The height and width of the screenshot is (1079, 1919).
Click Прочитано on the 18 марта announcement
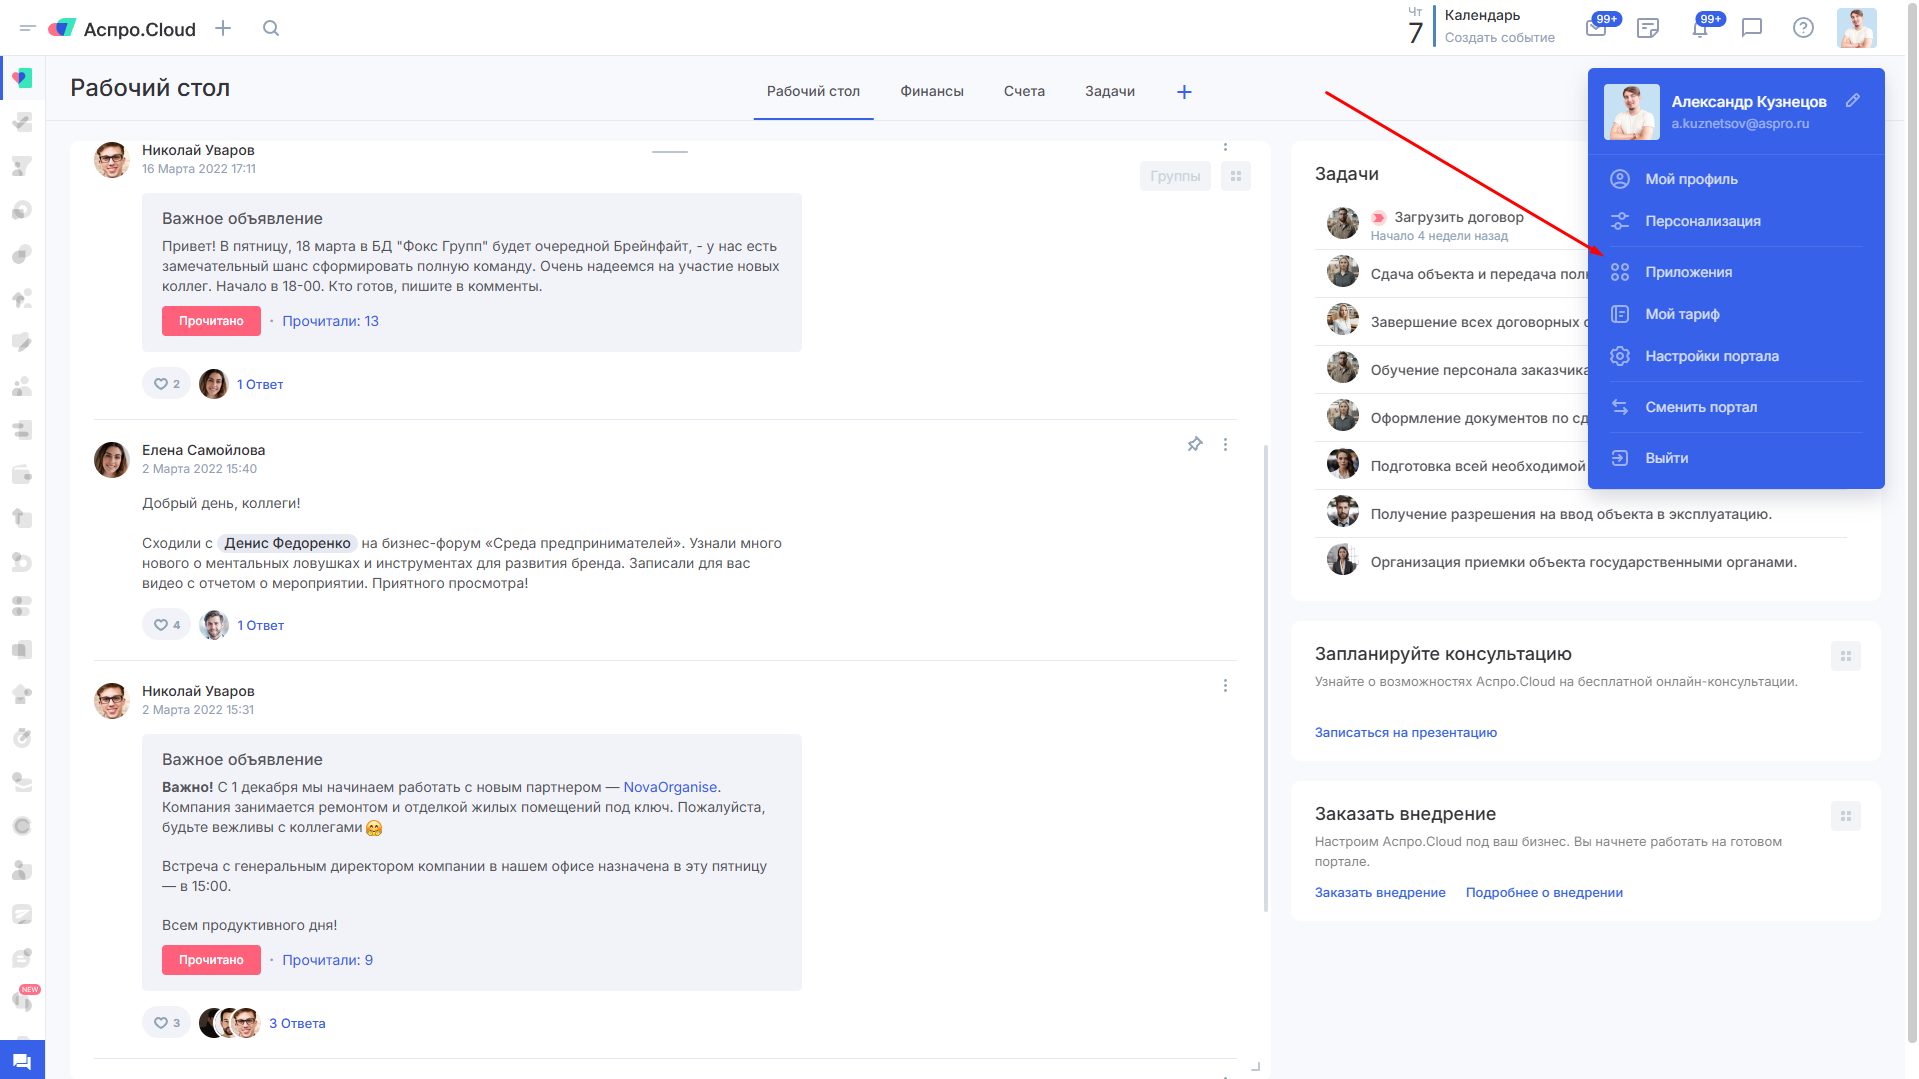tap(211, 321)
